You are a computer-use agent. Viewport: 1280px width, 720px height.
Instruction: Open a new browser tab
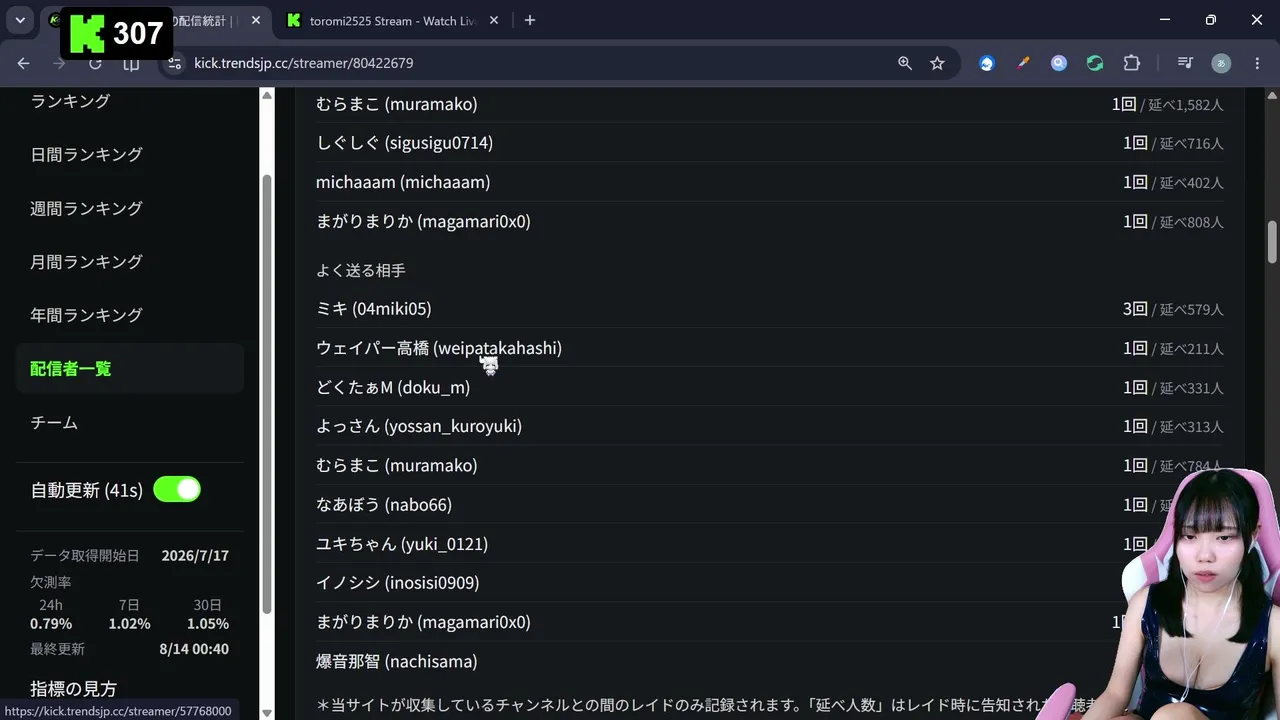tap(530, 20)
